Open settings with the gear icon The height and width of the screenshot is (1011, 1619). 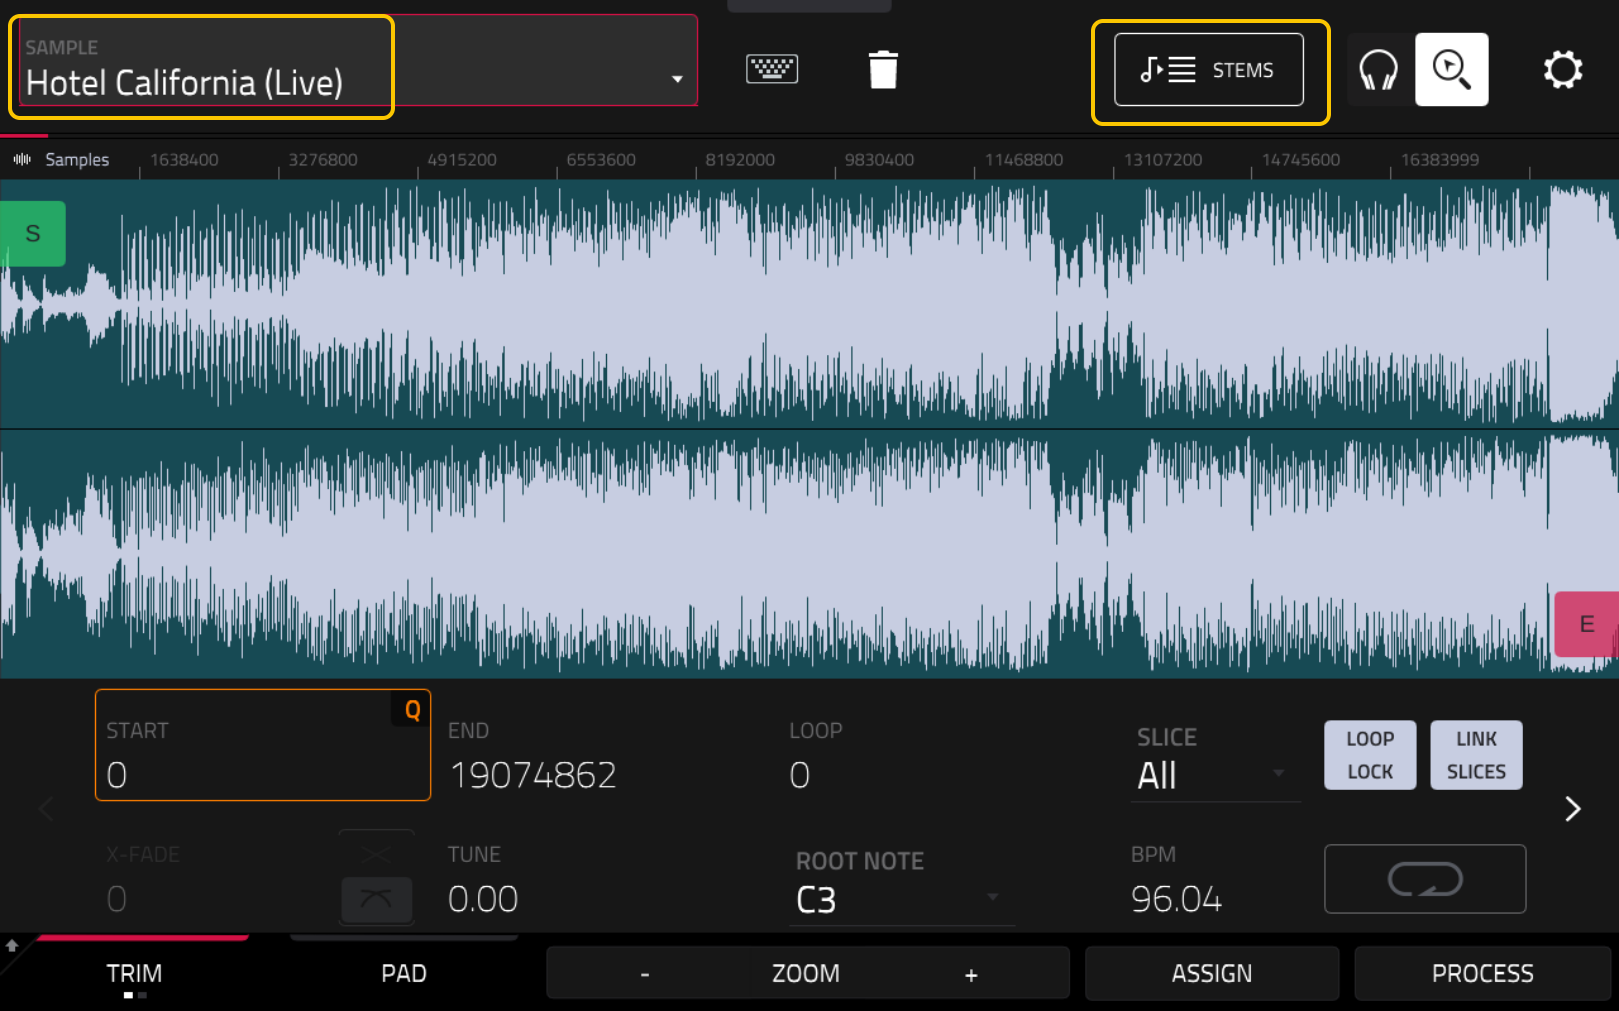click(x=1563, y=70)
